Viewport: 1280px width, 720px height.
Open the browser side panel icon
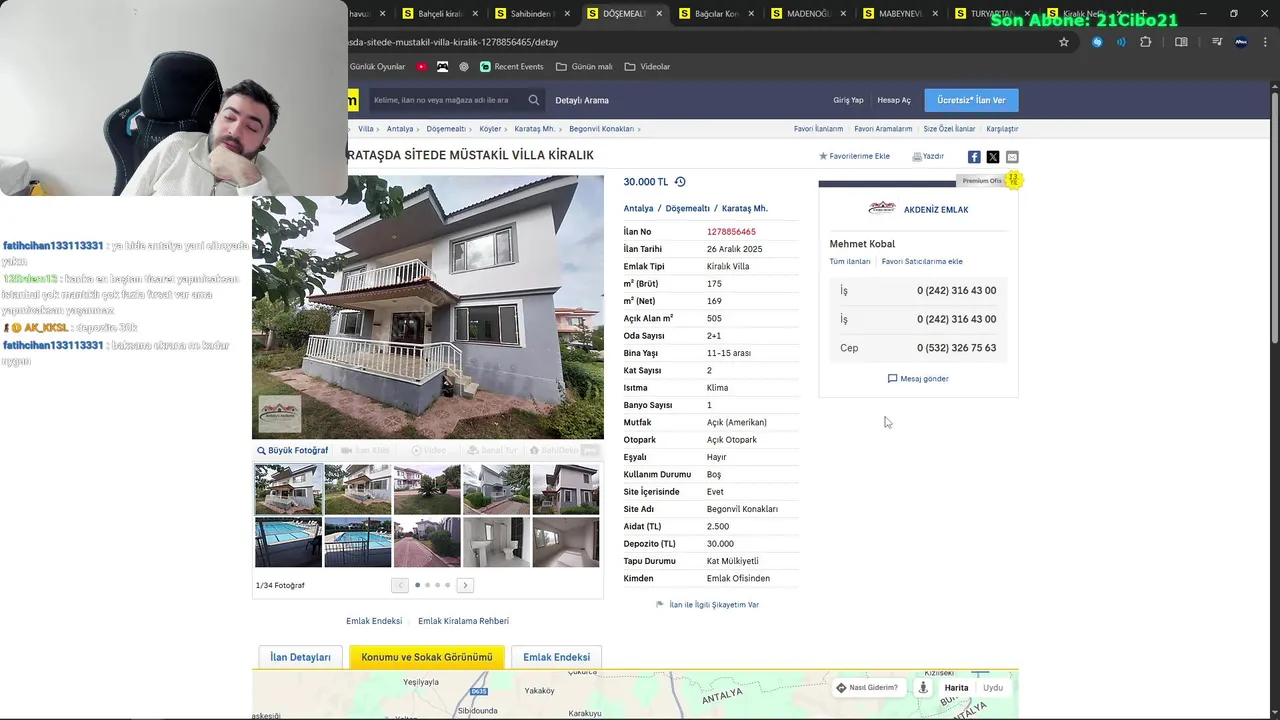click(1181, 42)
